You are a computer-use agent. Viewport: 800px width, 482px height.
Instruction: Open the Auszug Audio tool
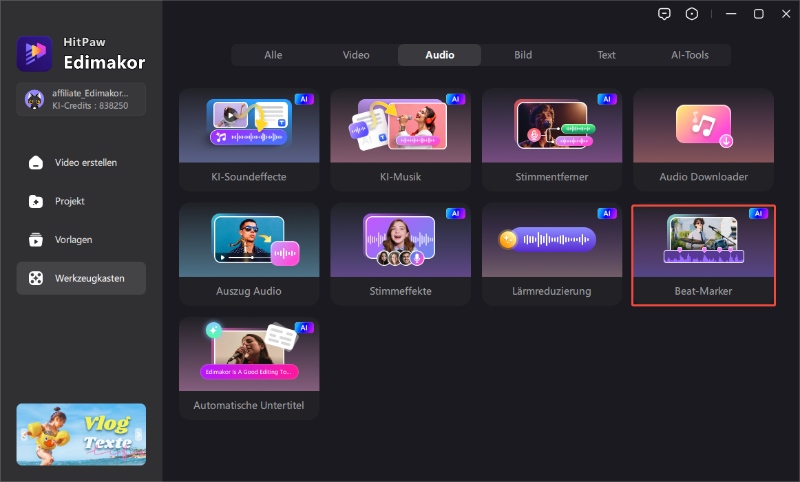249,253
